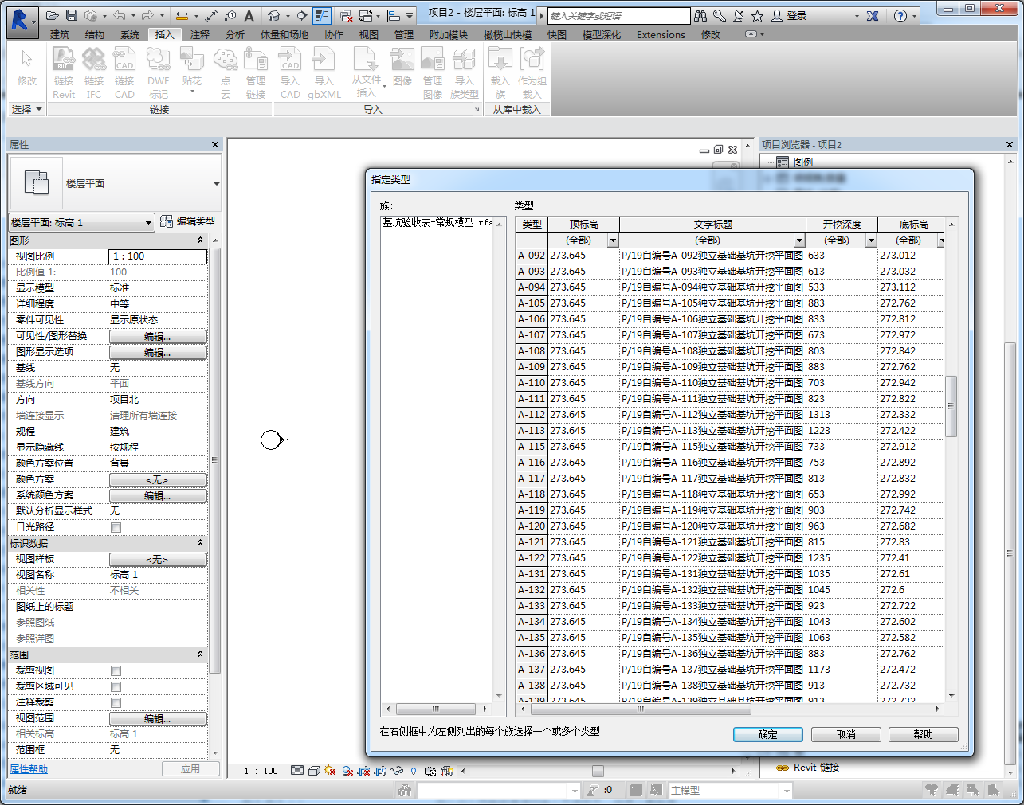Collapse the 标识数据 section in Properties
Image resolution: width=1024 pixels, height=805 pixels.
click(200, 543)
